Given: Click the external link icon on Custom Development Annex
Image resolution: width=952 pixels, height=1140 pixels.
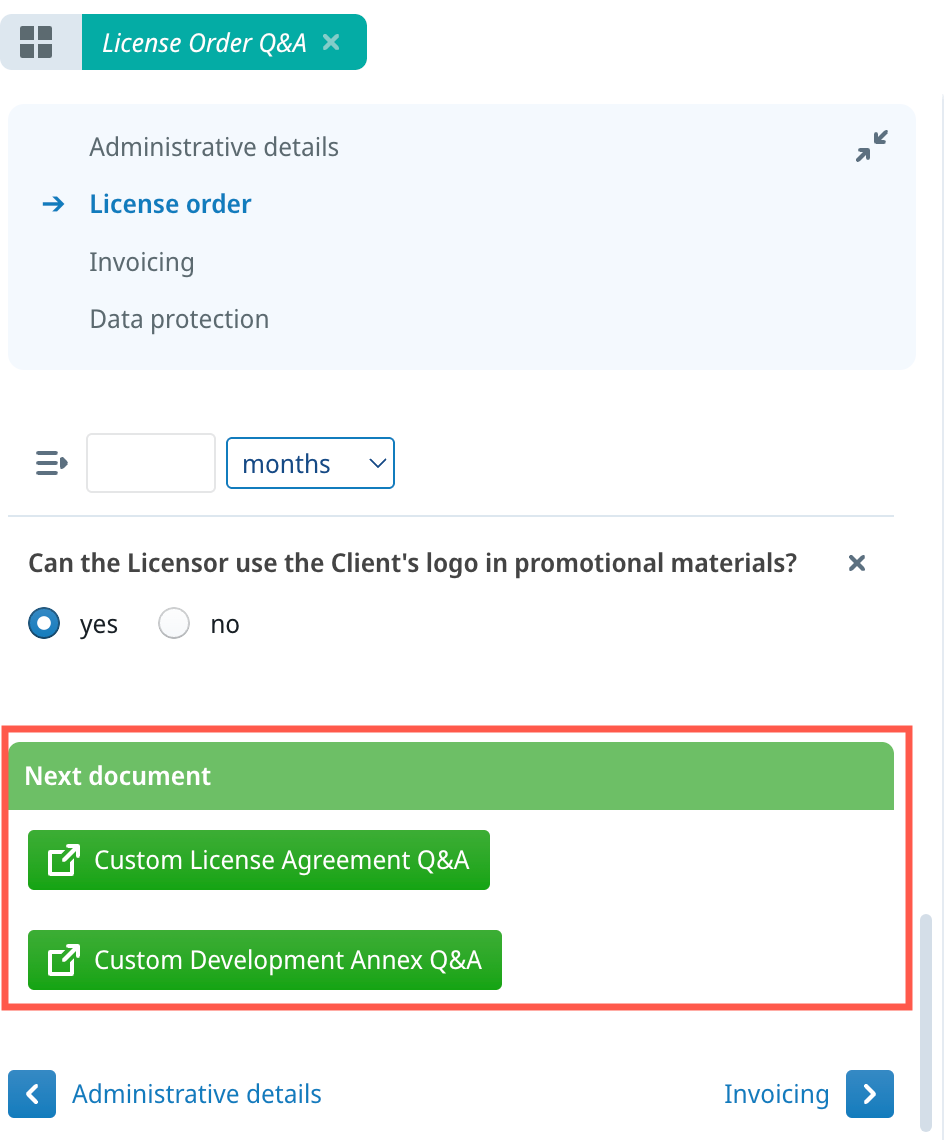Looking at the screenshot, I should pos(64,960).
